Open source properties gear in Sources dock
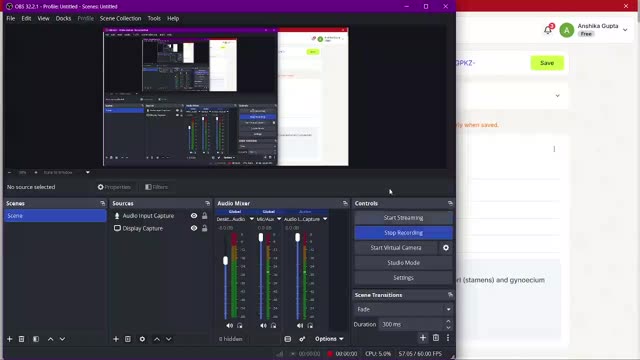 142,339
